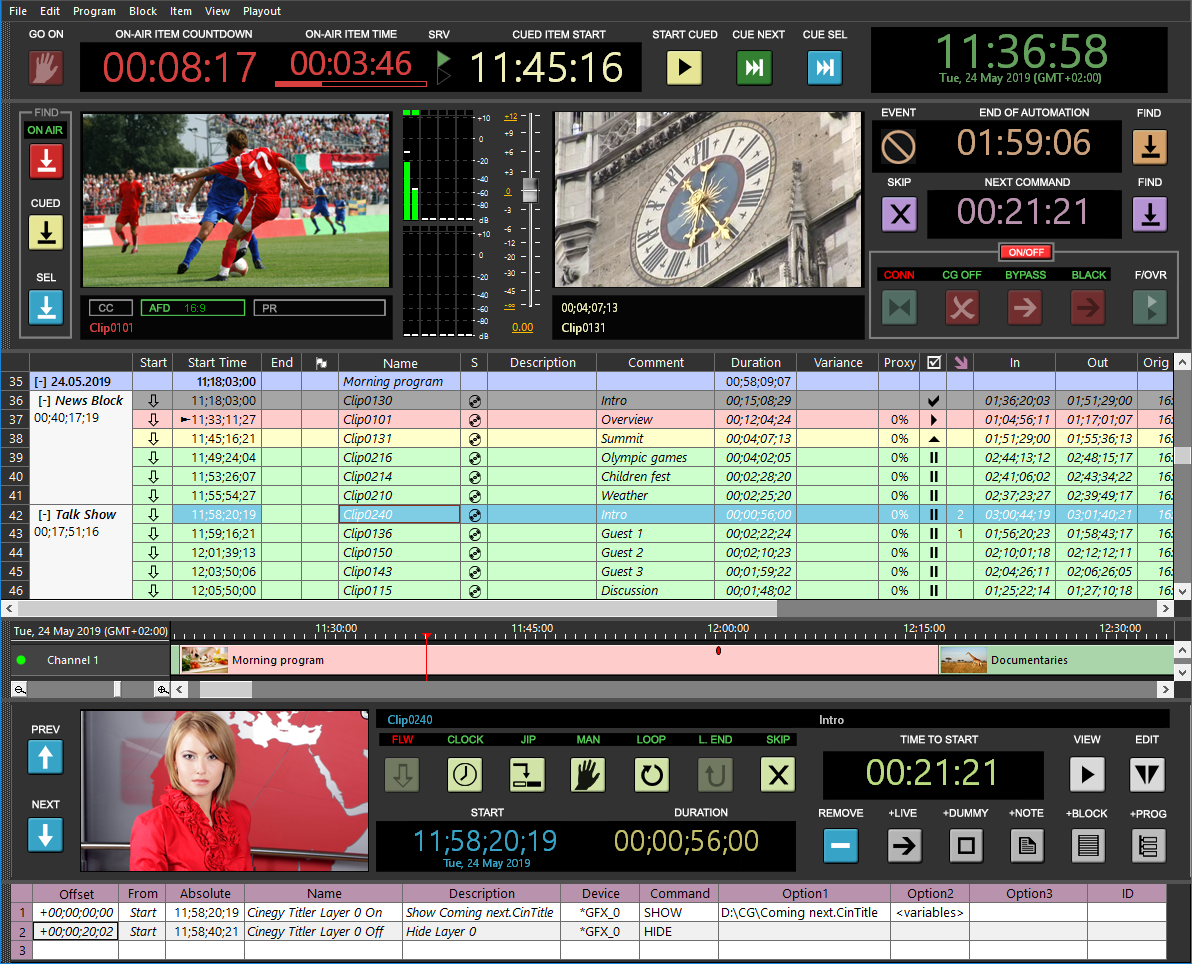Click the F/OVR play button
This screenshot has width=1192, height=964.
click(x=1150, y=308)
